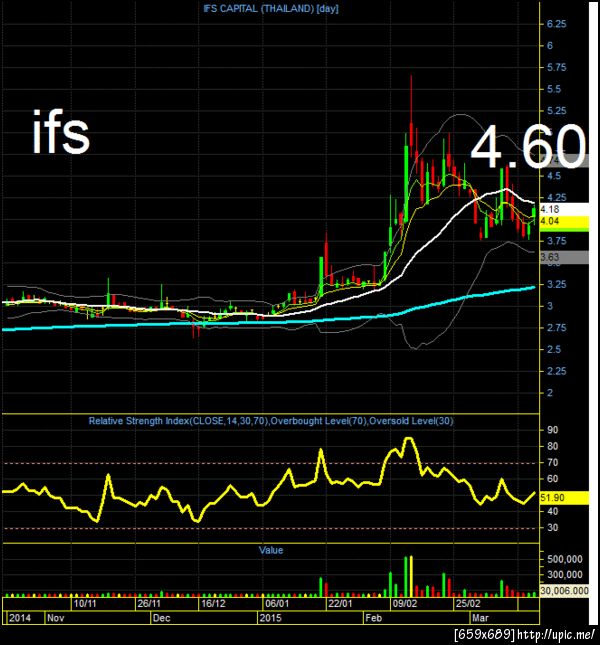
Task: Click the Value volume panel title
Action: (271, 550)
